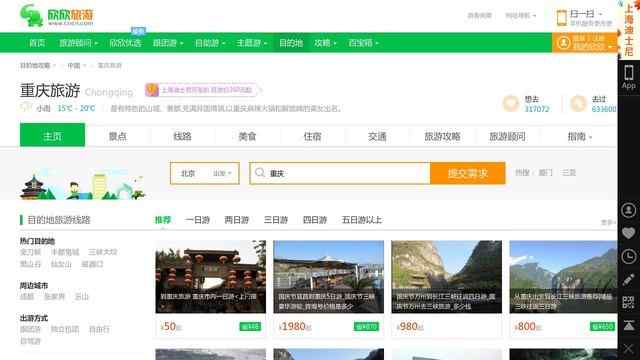Click the orange search submit button

click(468, 173)
